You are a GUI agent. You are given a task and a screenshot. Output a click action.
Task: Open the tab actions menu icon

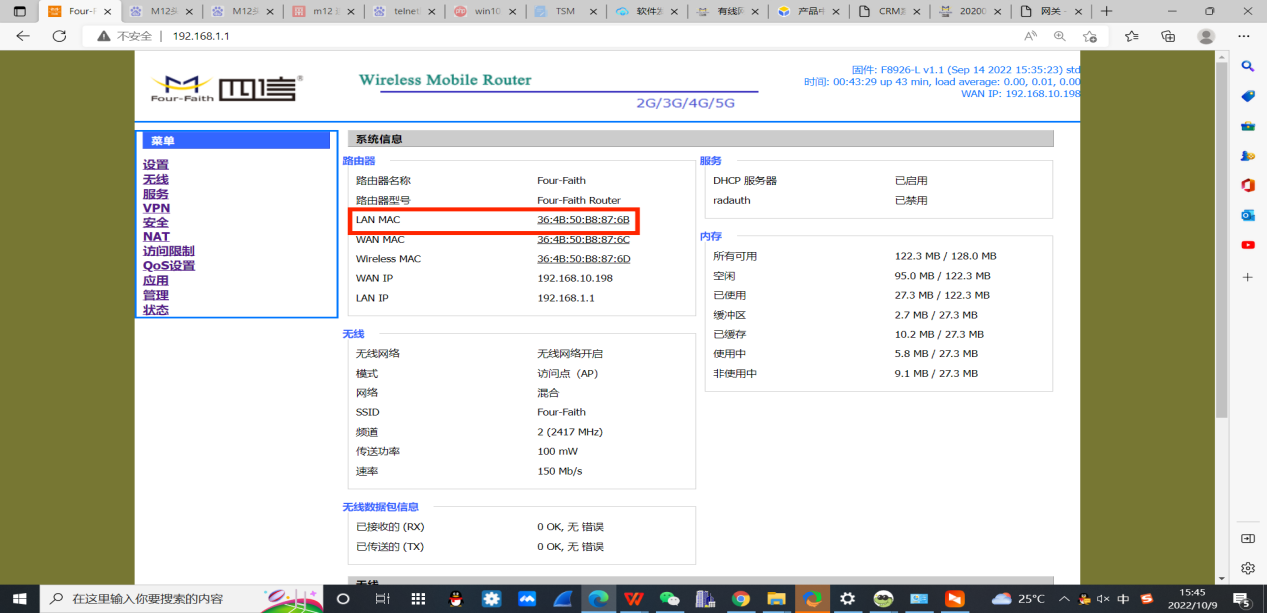(x=19, y=12)
